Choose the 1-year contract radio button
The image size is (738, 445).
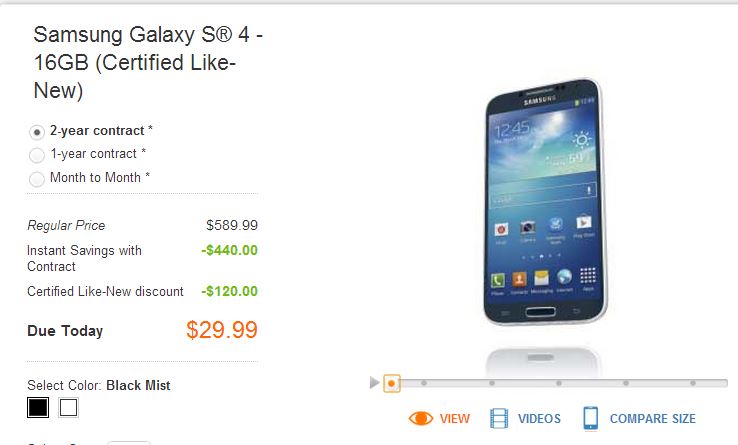(x=37, y=155)
